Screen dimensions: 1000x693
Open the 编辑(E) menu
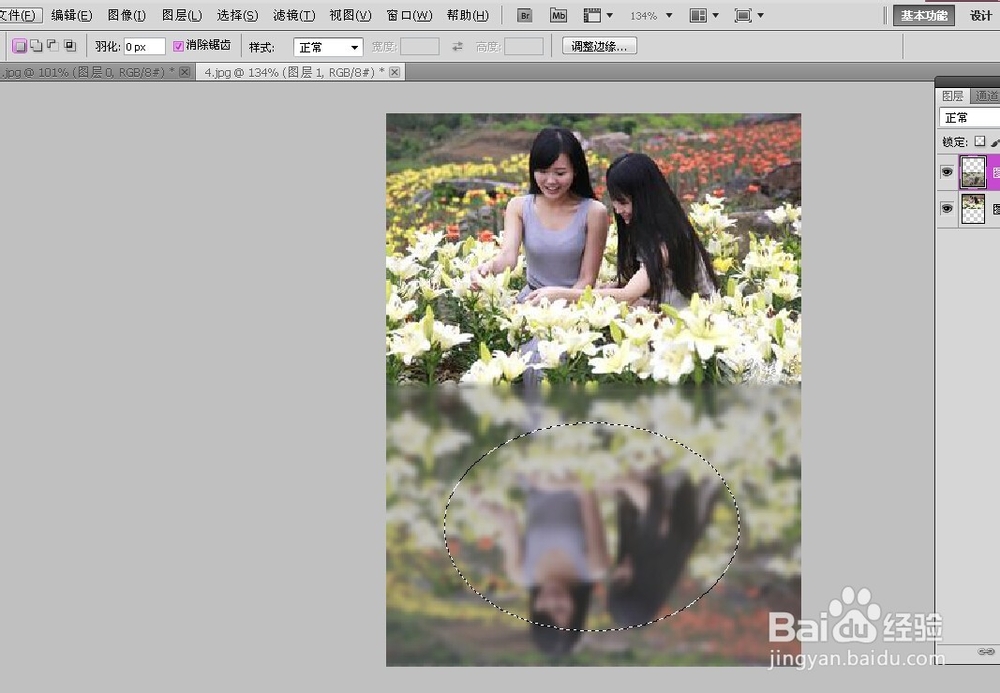tap(71, 15)
